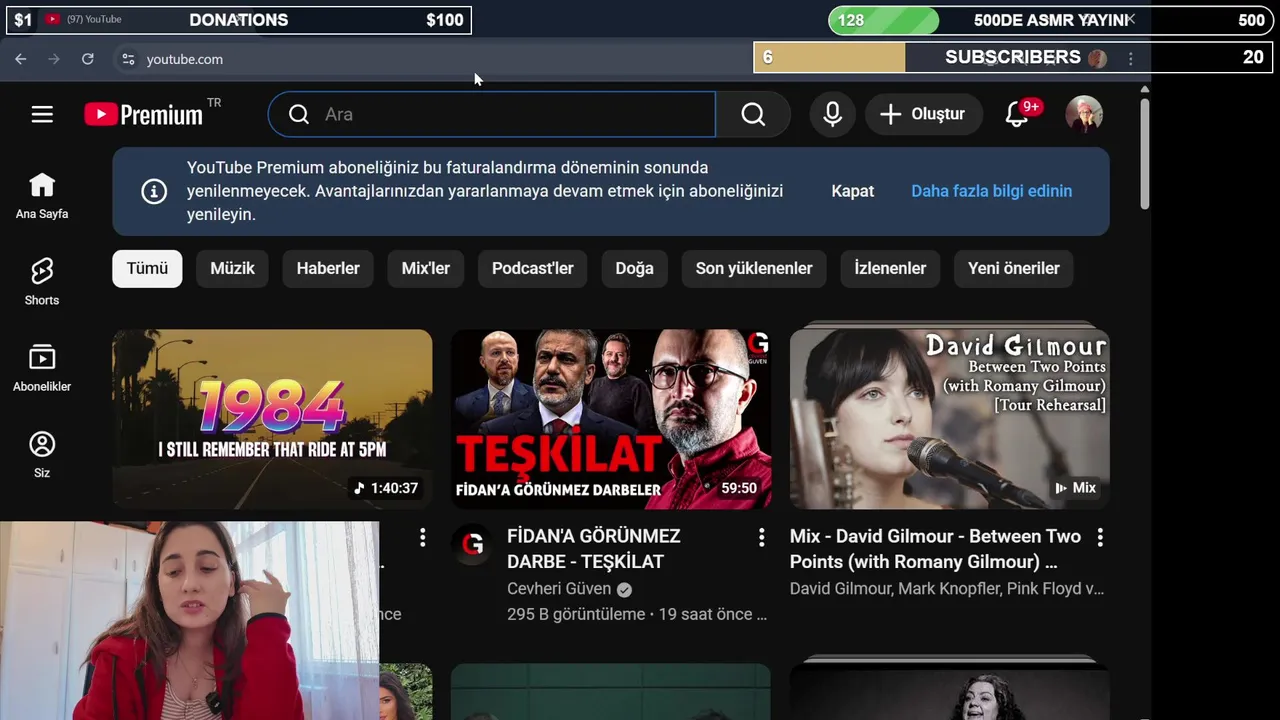Open the 1984 video thumbnail
The height and width of the screenshot is (720, 1280).
pyautogui.click(x=272, y=419)
